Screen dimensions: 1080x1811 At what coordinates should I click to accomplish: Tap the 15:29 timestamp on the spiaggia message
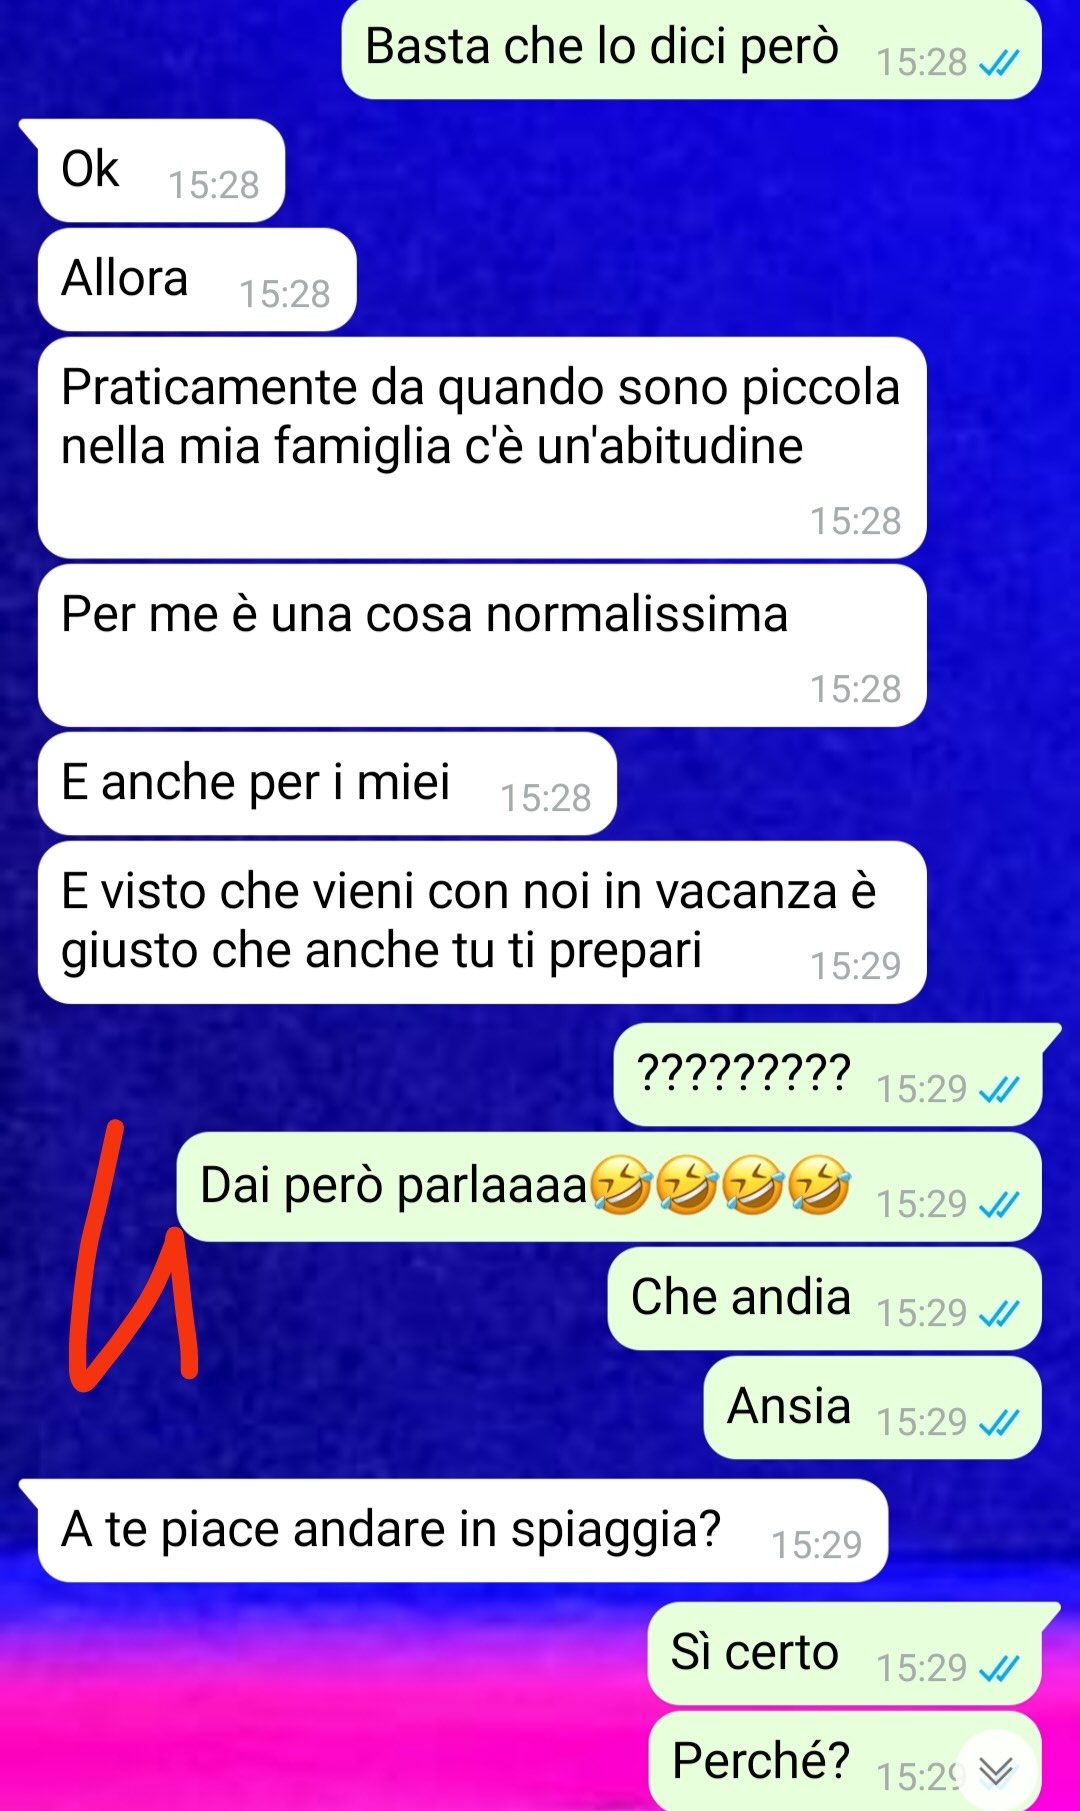[816, 1546]
